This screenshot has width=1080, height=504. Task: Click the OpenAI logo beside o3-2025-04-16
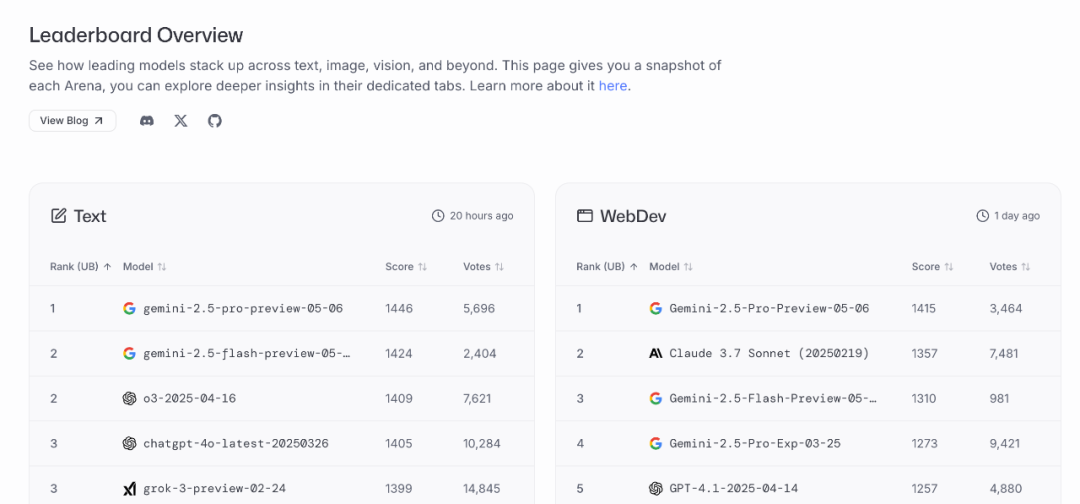point(129,398)
